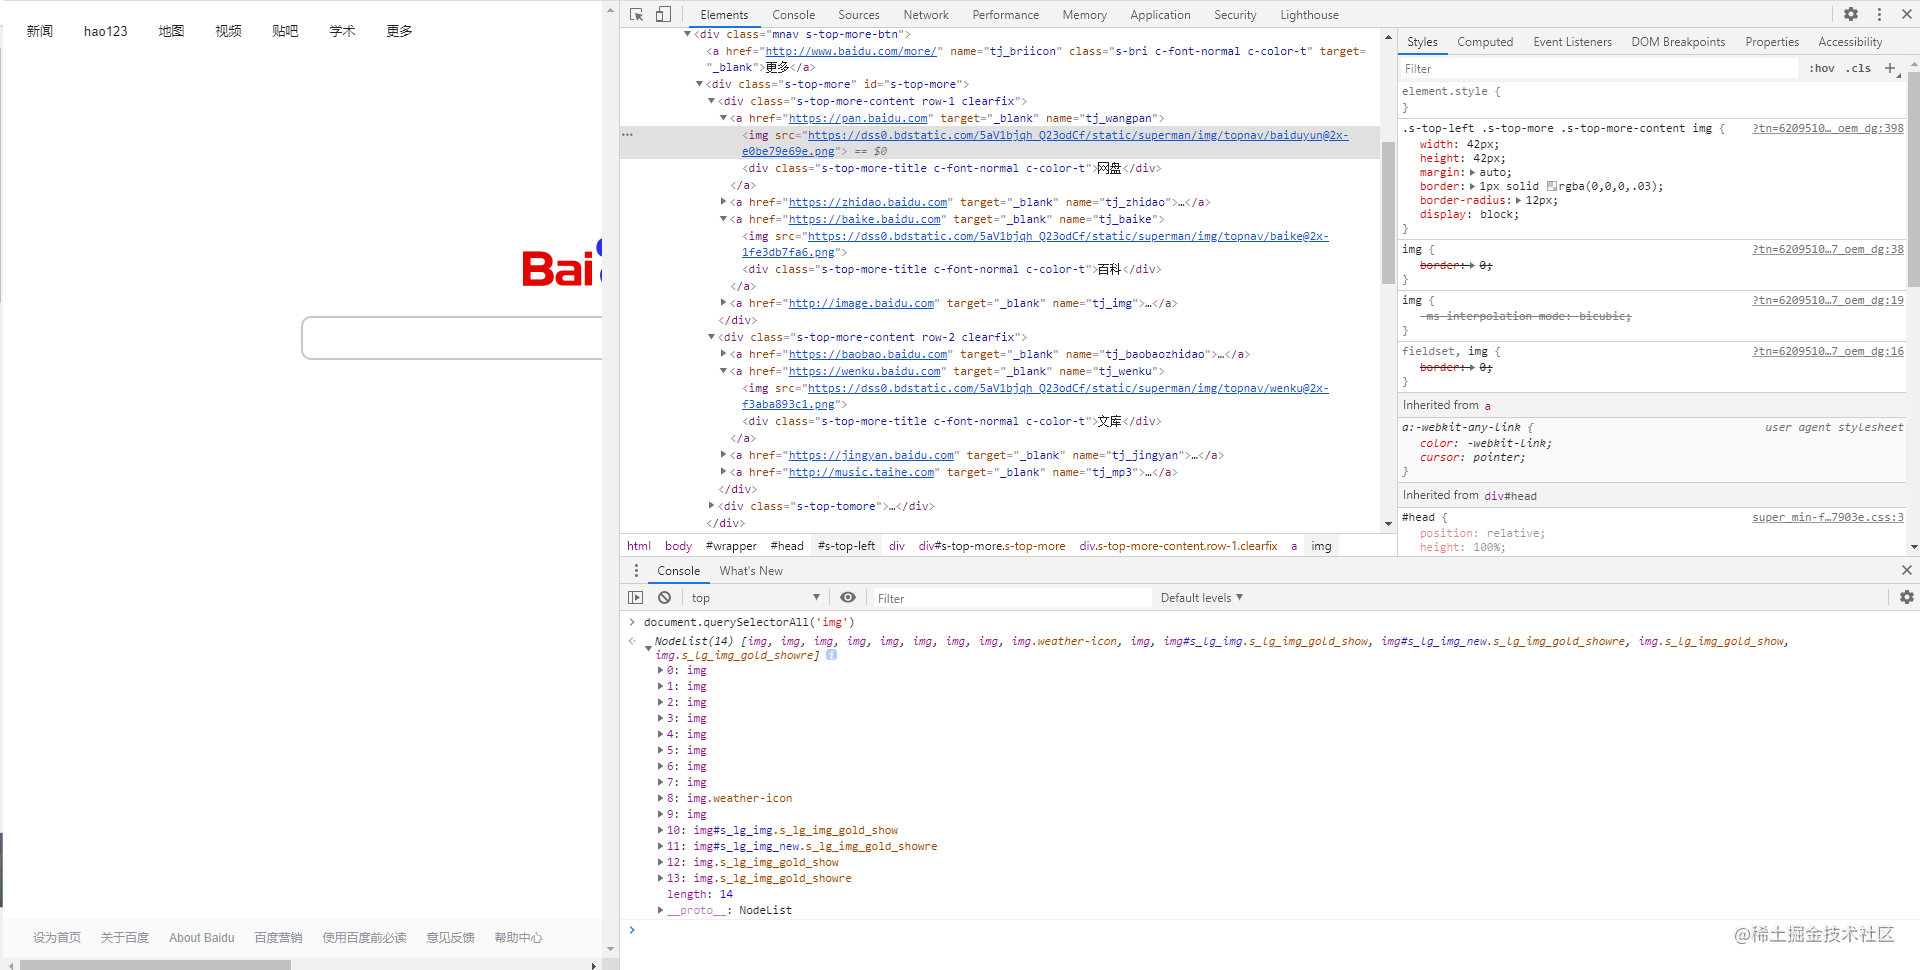The image size is (1920, 970).
Task: Open the top JavaScript context dropdown
Action: tap(755, 597)
